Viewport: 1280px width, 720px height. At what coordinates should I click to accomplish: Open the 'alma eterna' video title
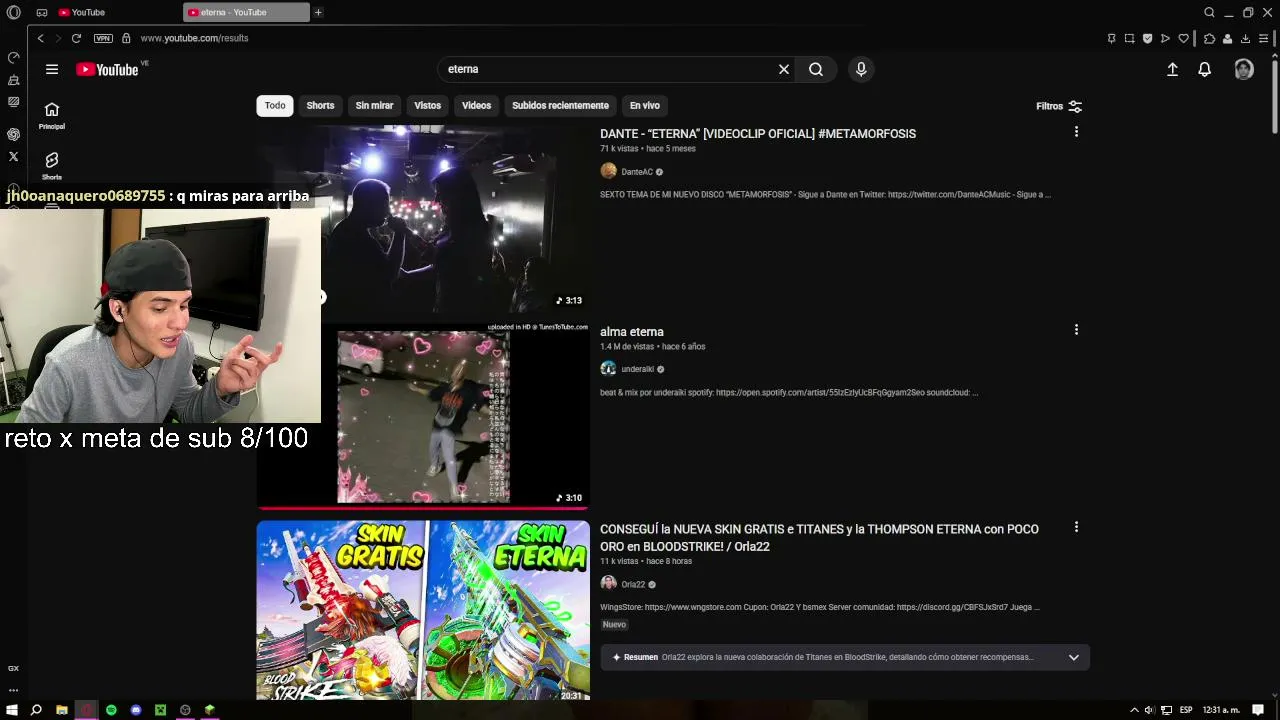[x=632, y=332]
